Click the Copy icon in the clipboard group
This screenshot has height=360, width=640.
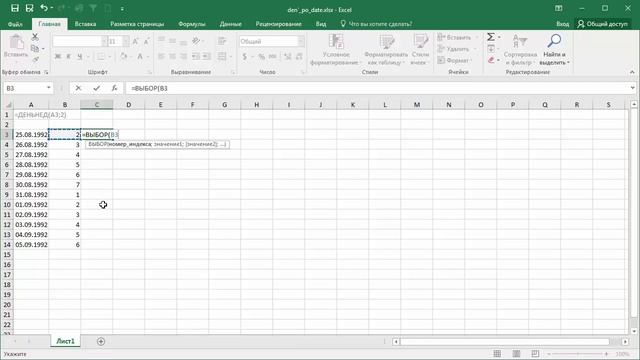click(x=35, y=49)
